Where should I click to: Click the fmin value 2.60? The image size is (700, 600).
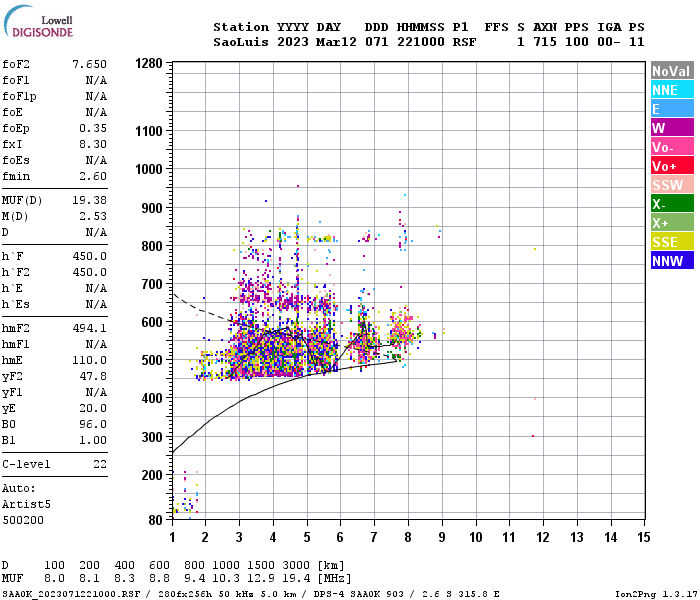pos(93,176)
